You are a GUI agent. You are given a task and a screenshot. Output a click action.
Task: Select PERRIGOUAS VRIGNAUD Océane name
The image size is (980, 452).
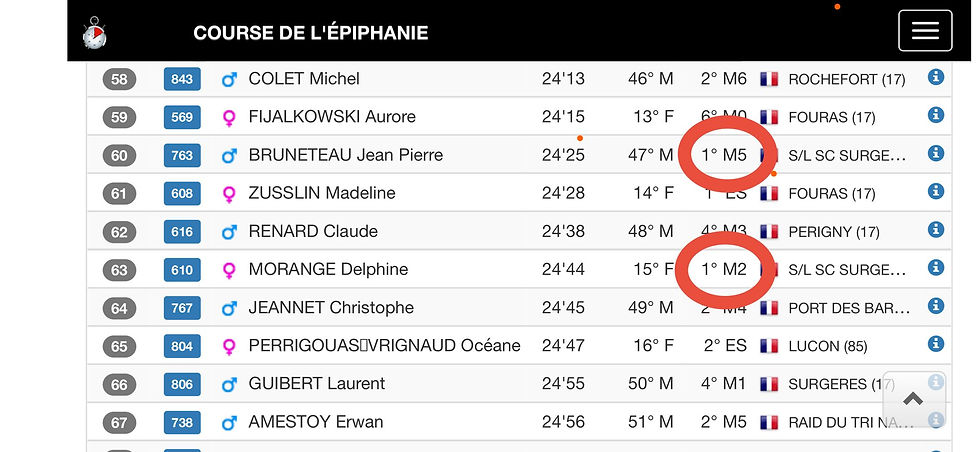[384, 346]
